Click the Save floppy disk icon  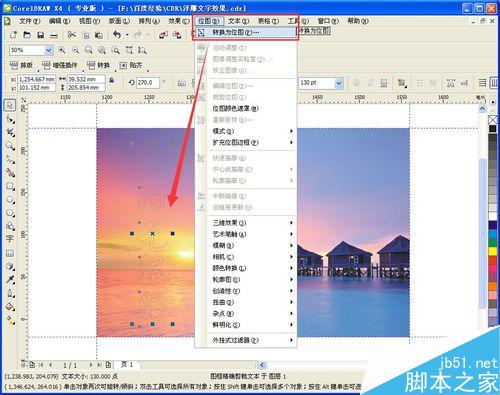pos(40,35)
